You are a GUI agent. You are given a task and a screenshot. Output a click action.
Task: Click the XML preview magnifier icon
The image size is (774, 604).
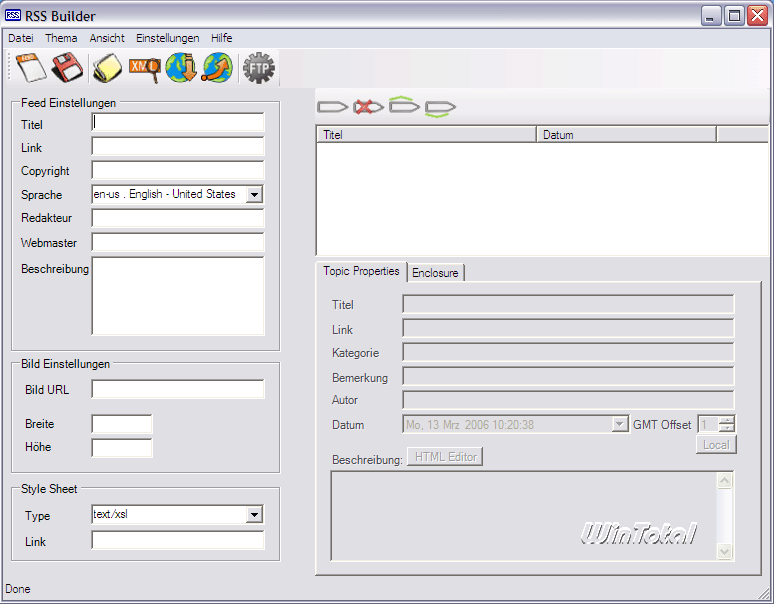click(145, 69)
